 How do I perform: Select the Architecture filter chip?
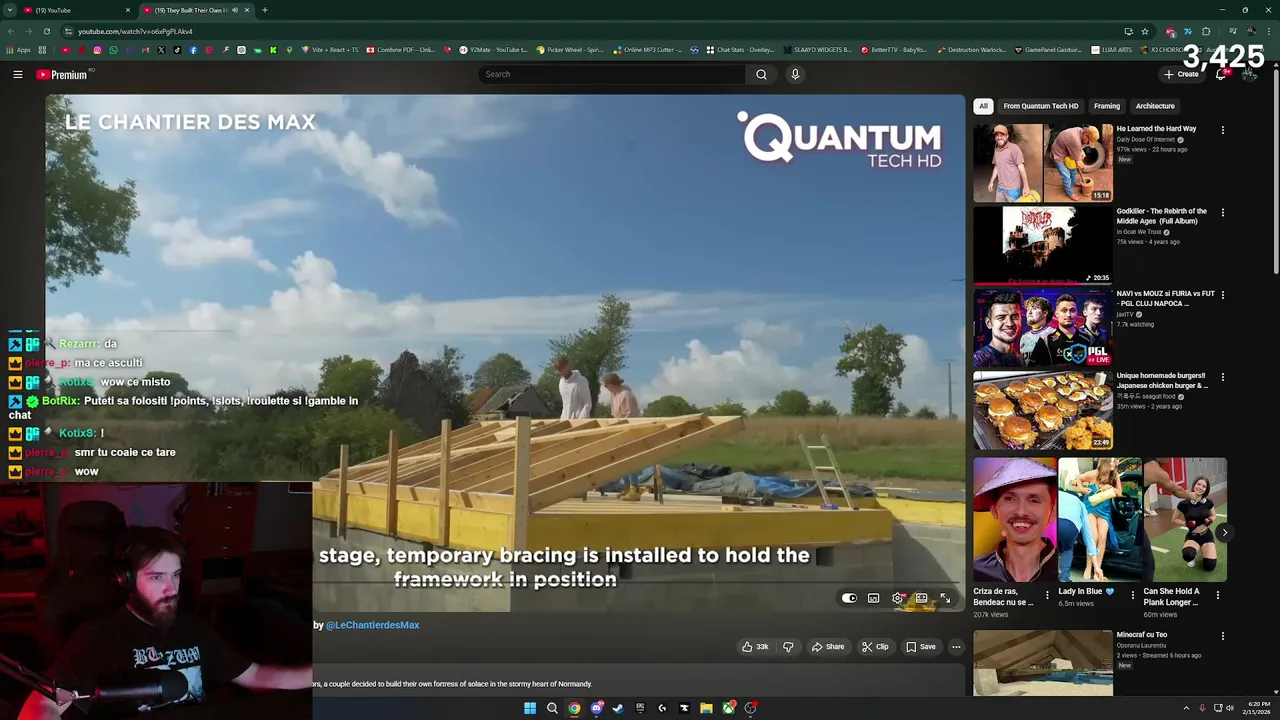[1155, 106]
